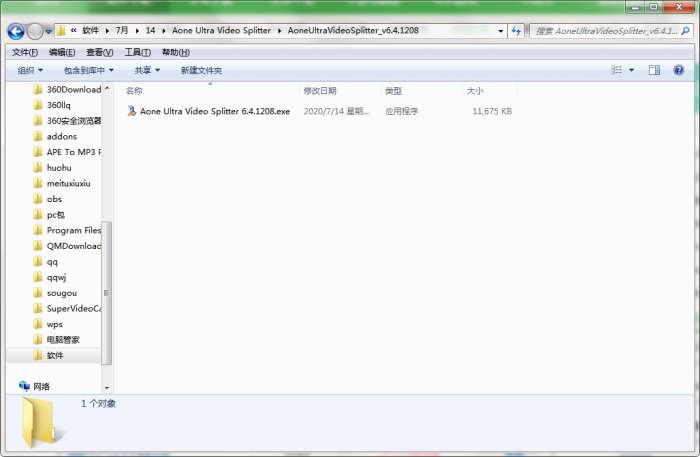Click the navigation pane scrollbar thumb
Screen dimensions: 700x457
[x=107, y=293]
